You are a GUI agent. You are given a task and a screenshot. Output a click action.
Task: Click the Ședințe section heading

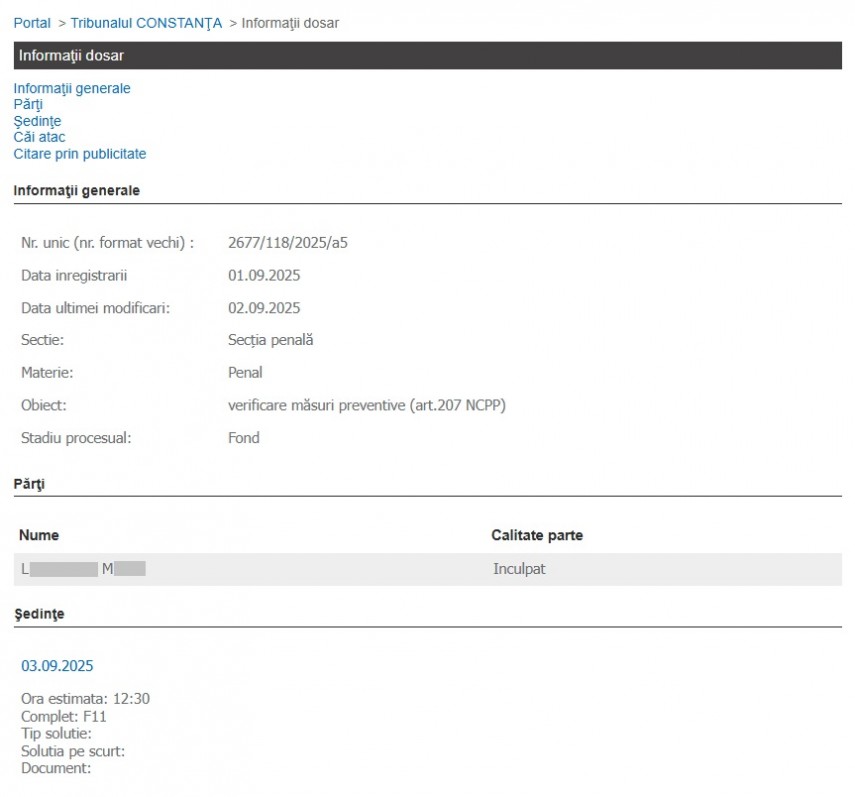pyautogui.click(x=39, y=614)
